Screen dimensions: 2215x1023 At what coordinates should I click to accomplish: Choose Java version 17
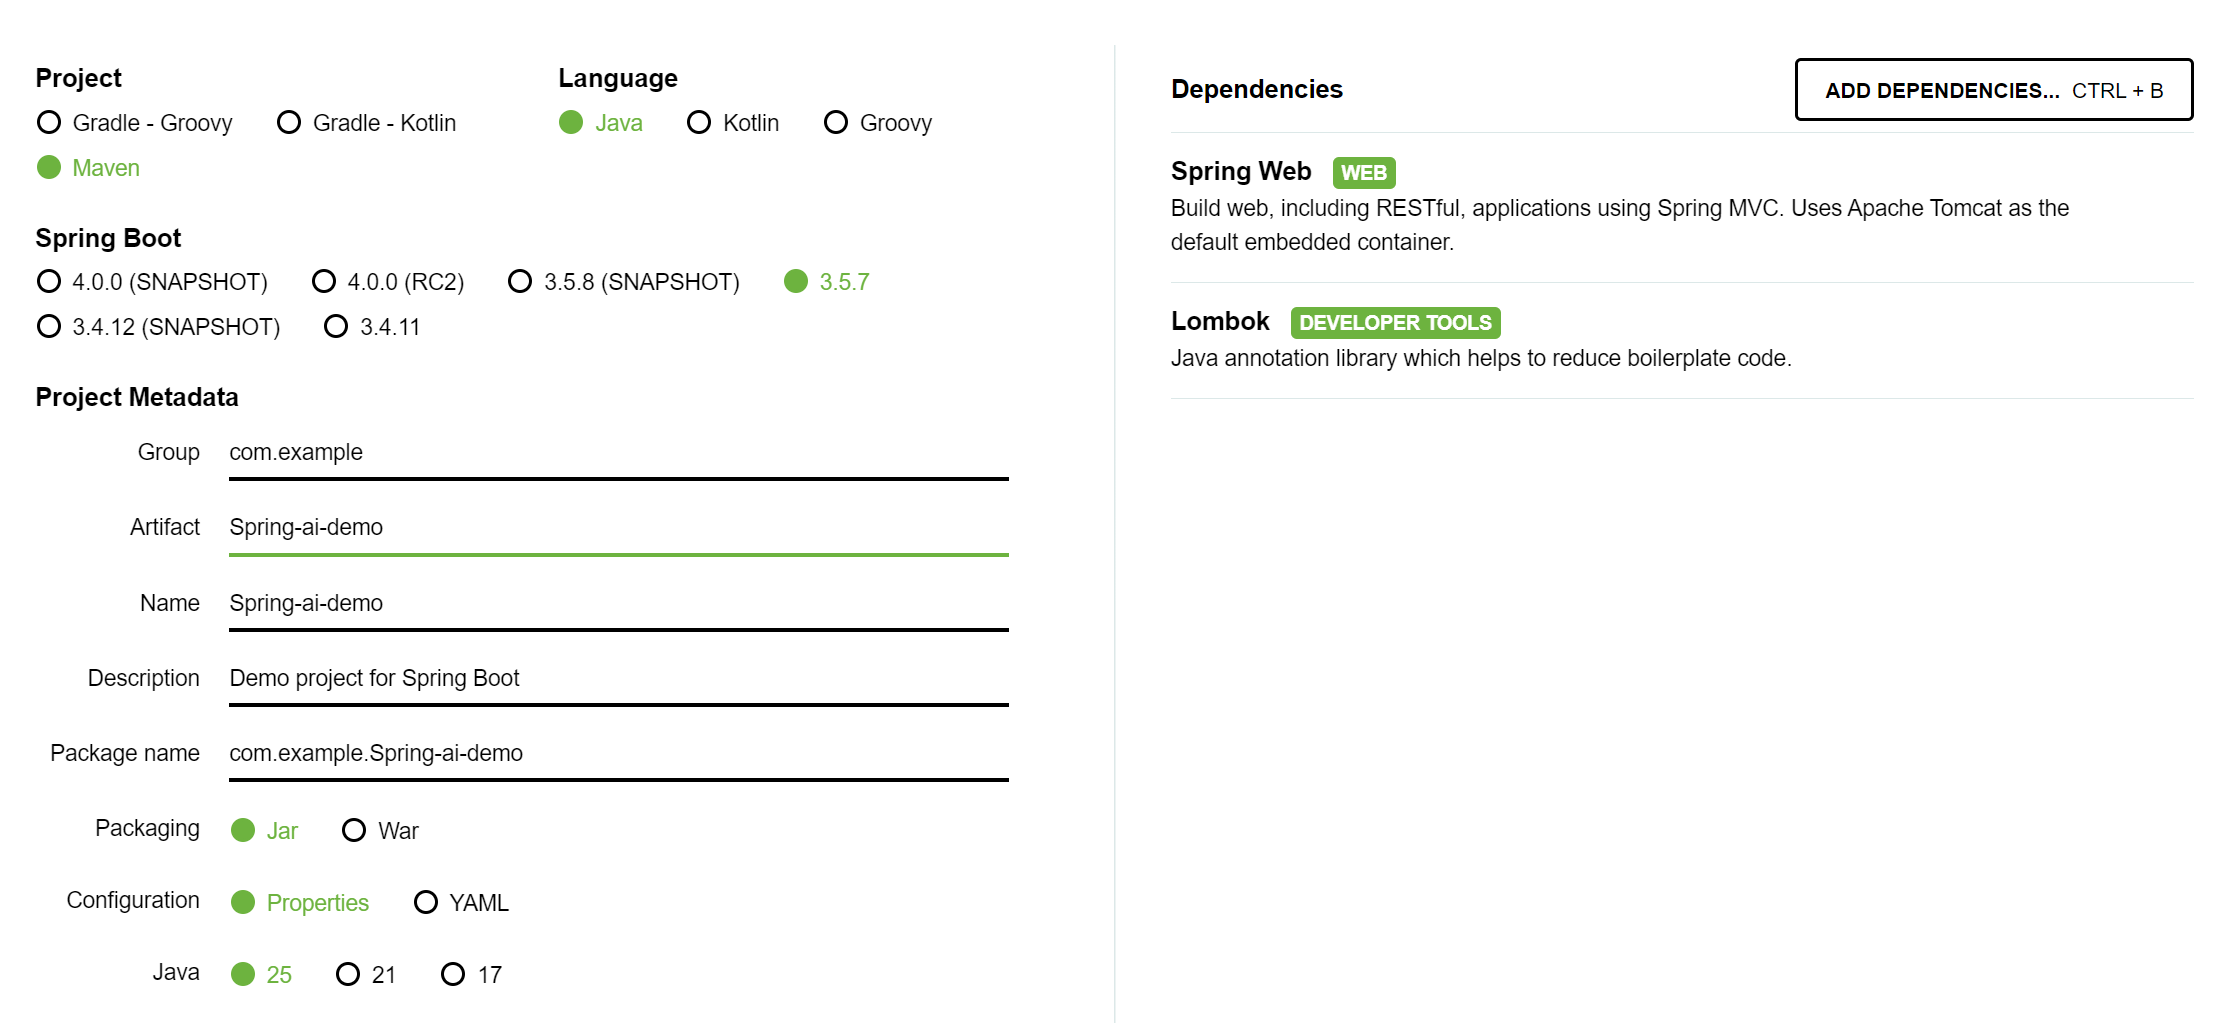click(x=453, y=975)
